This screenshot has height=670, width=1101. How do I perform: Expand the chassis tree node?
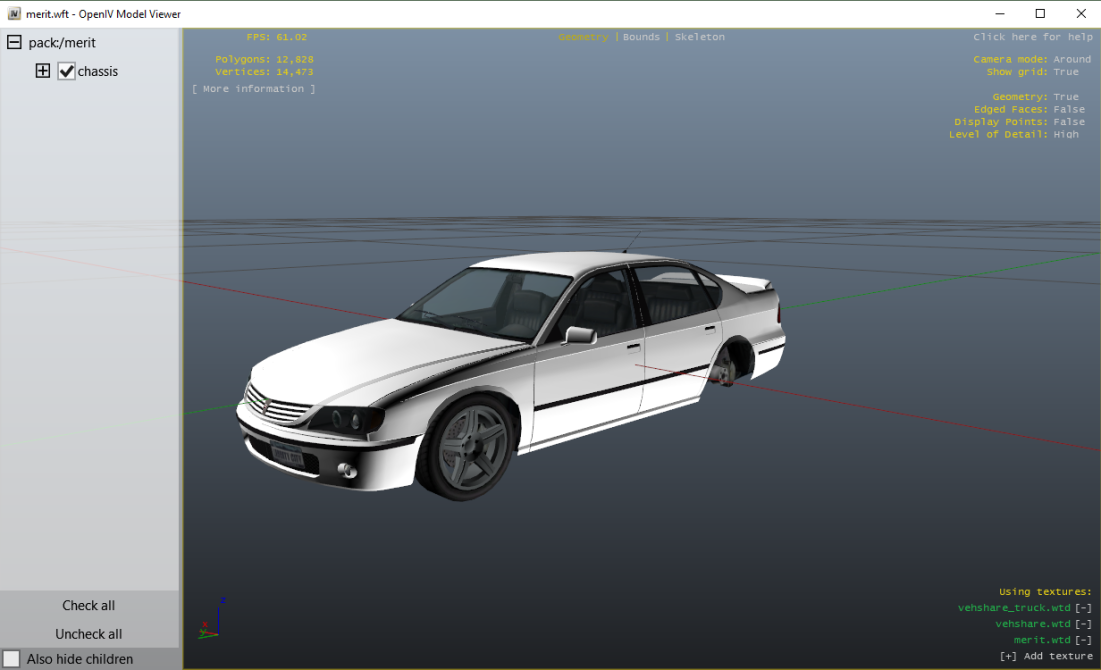43,71
